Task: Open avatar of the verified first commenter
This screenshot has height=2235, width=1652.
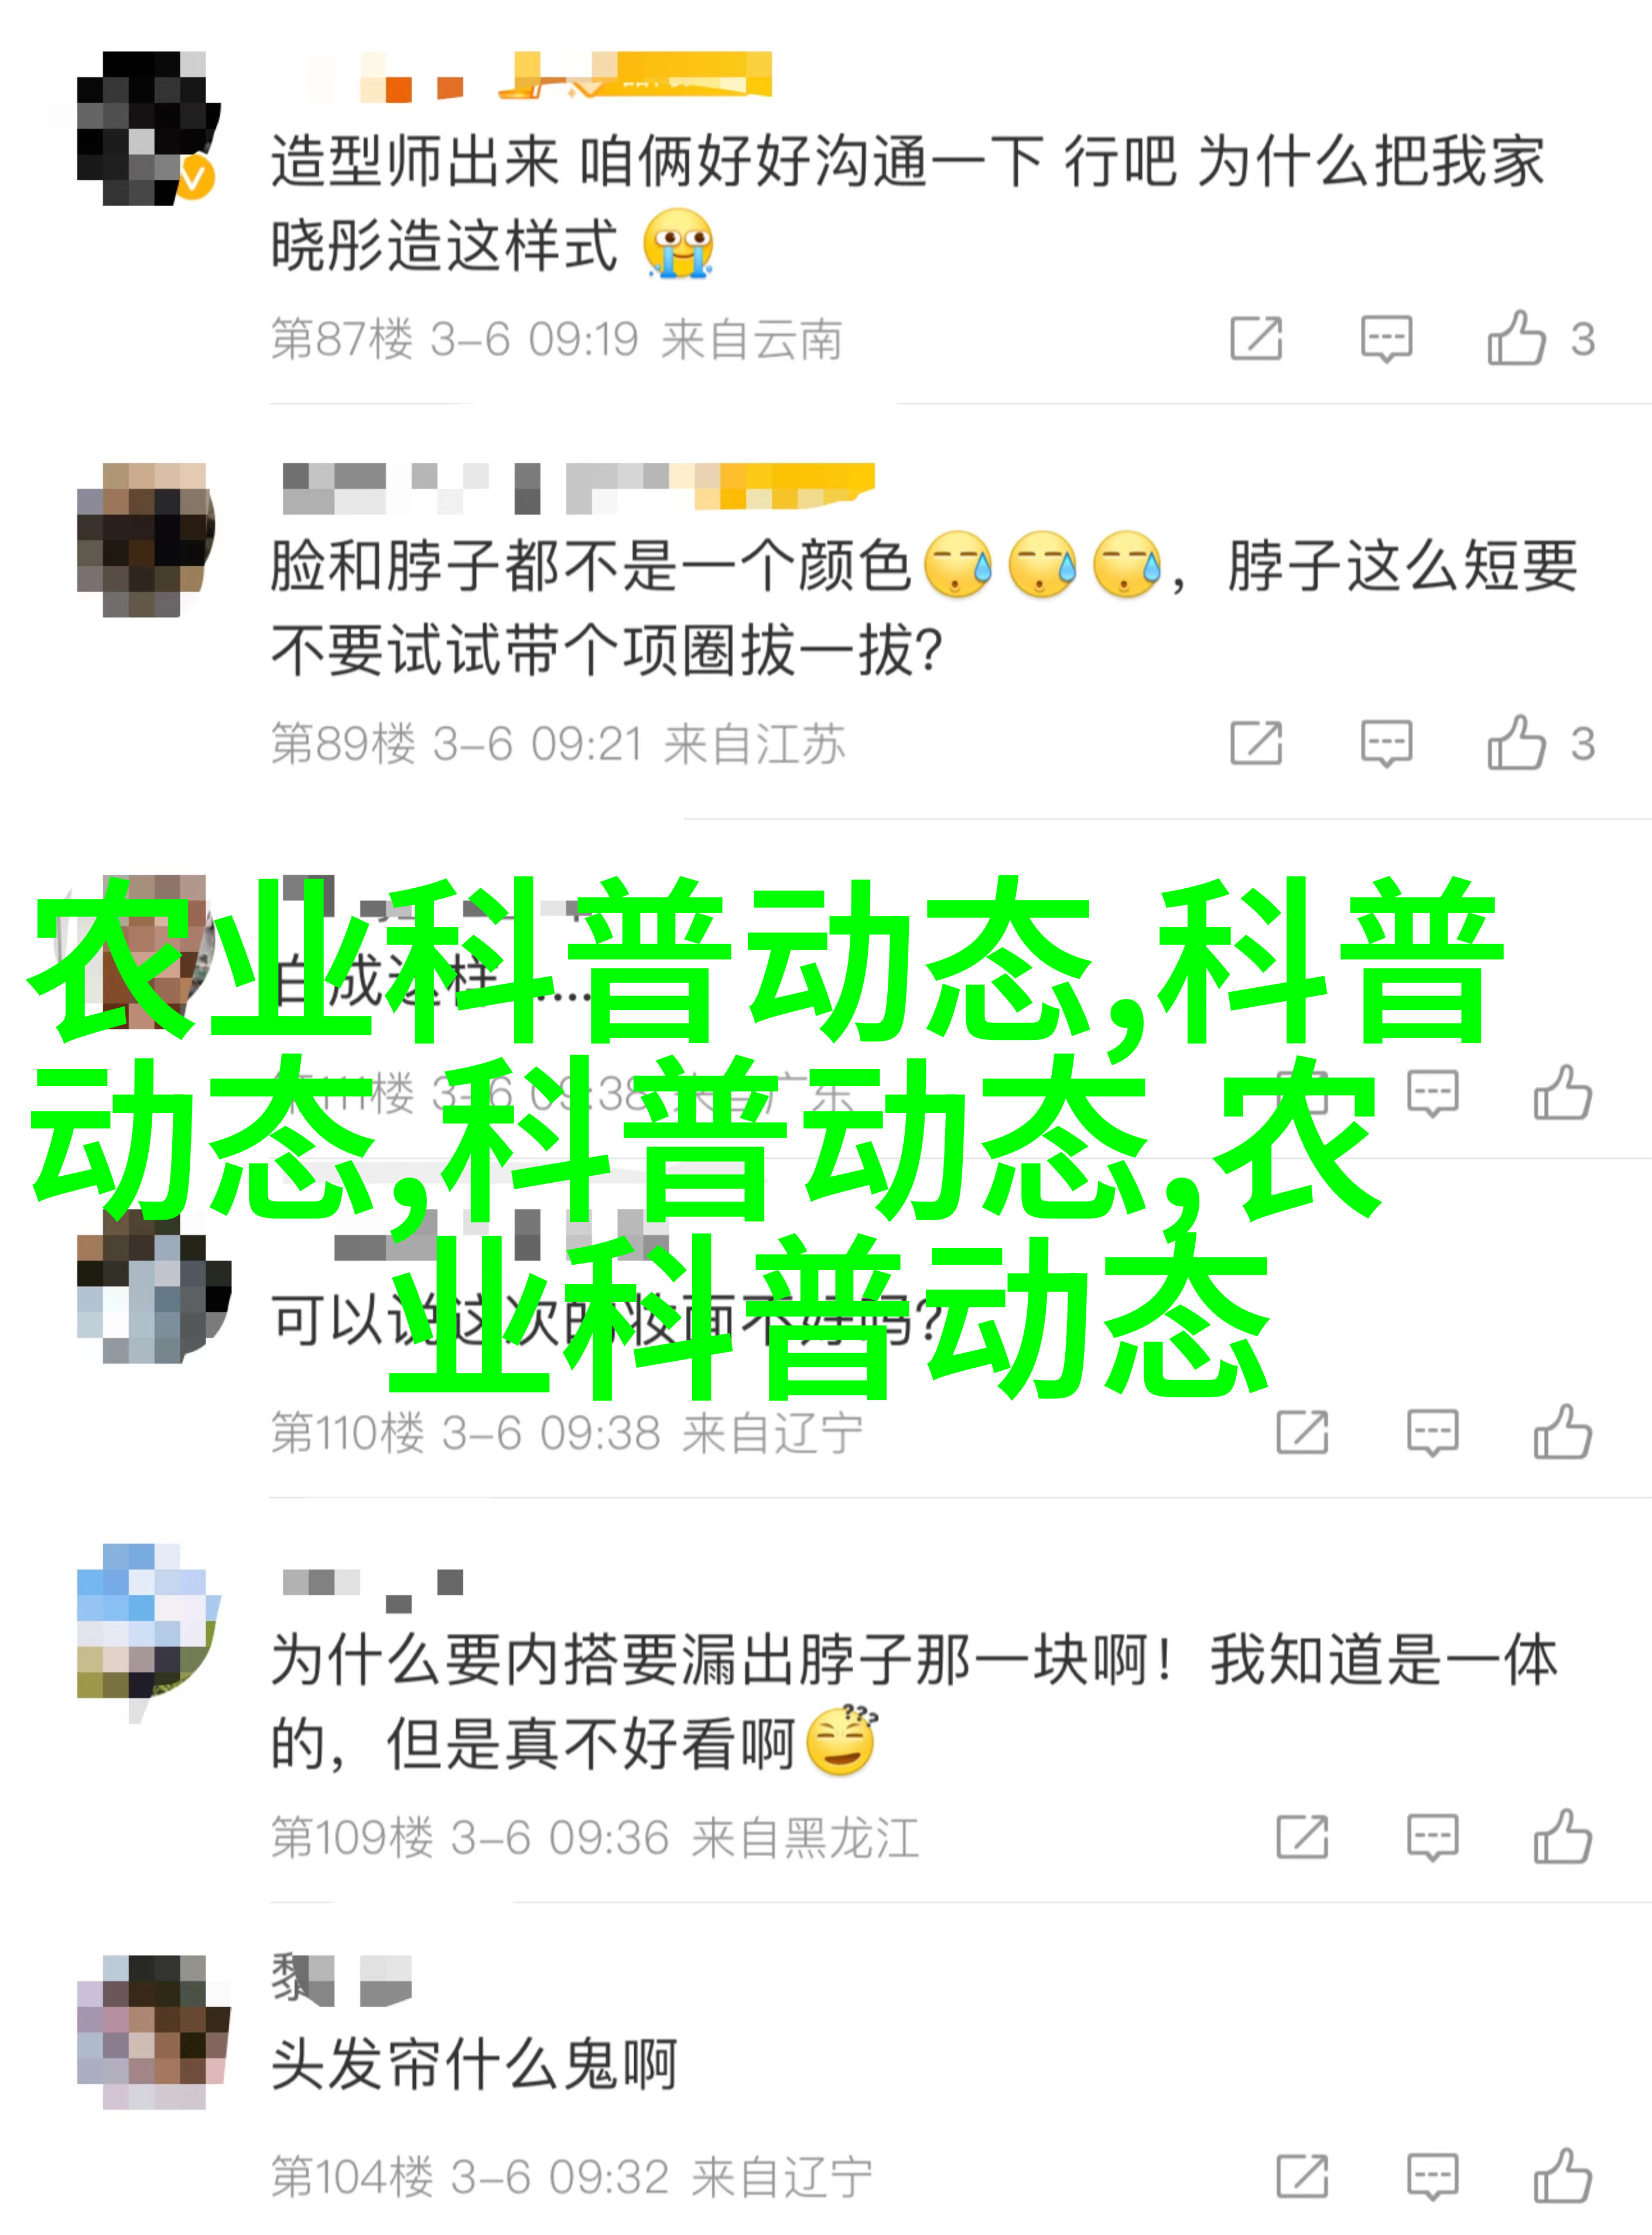Action: [x=148, y=128]
